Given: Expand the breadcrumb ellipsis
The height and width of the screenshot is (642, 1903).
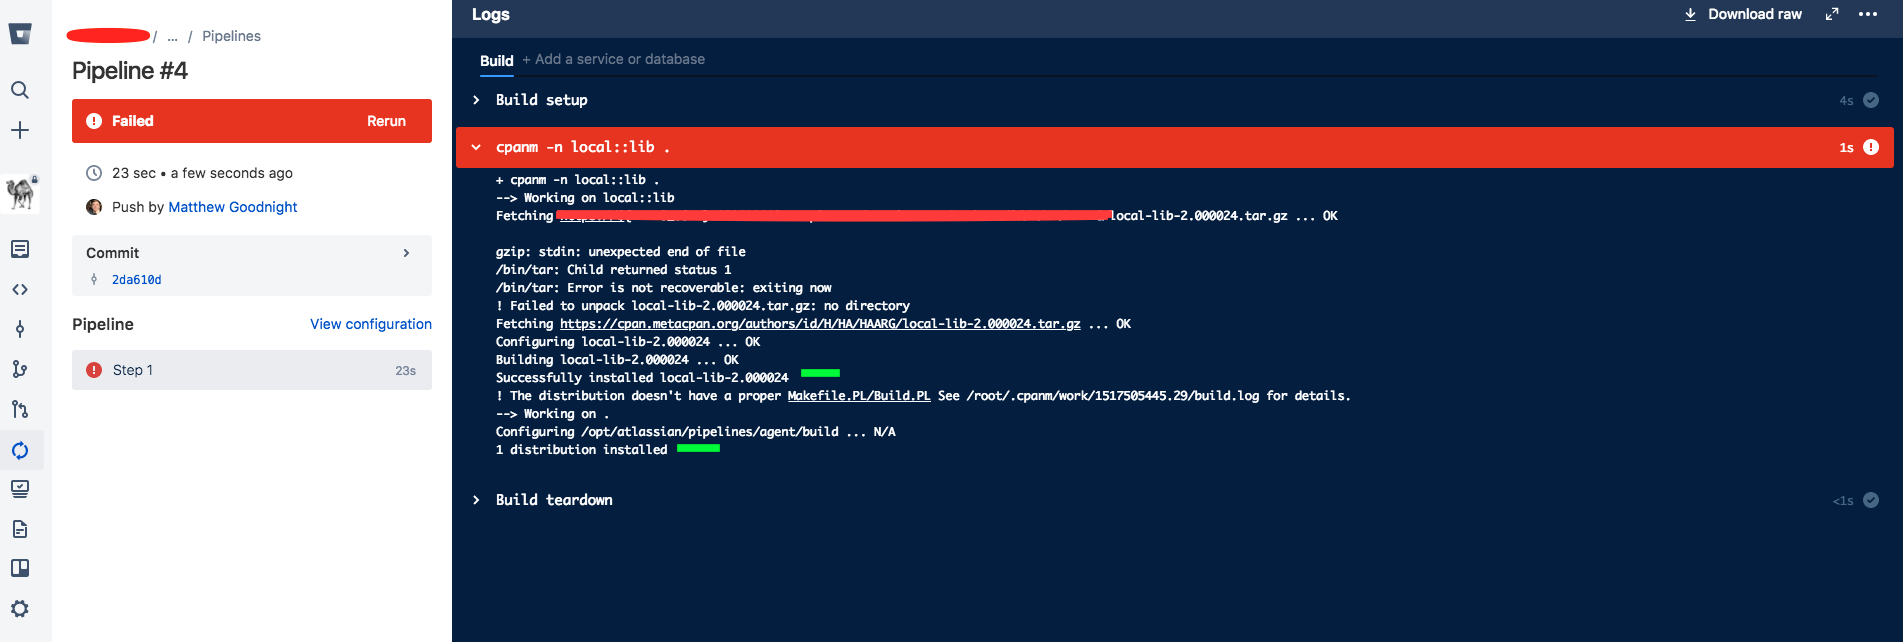Looking at the screenshot, I should (172, 37).
